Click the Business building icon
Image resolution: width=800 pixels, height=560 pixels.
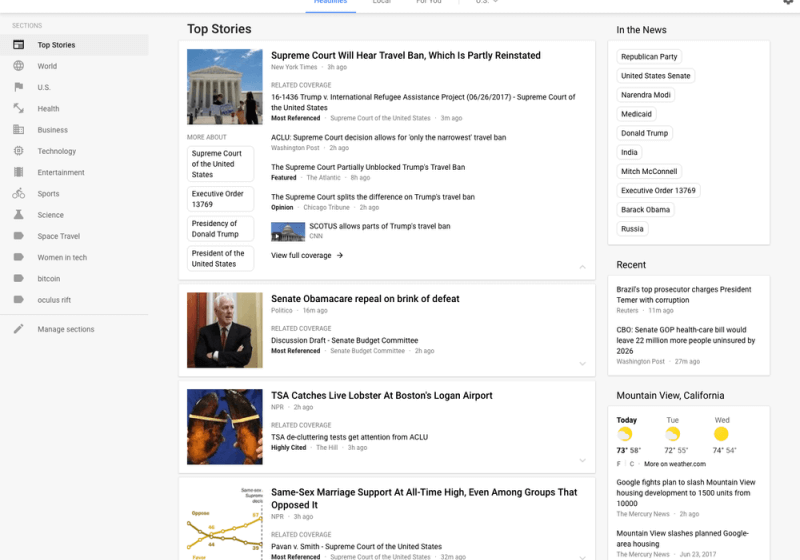(x=18, y=130)
